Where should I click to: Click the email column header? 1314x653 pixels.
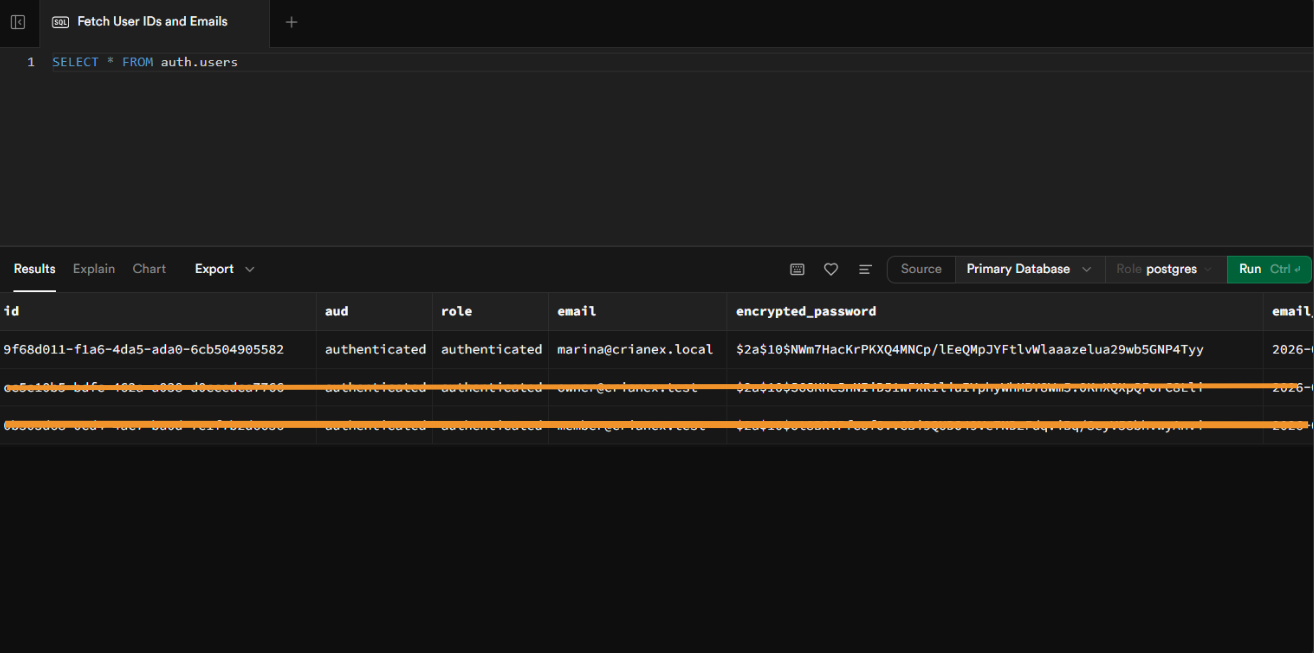(638, 311)
